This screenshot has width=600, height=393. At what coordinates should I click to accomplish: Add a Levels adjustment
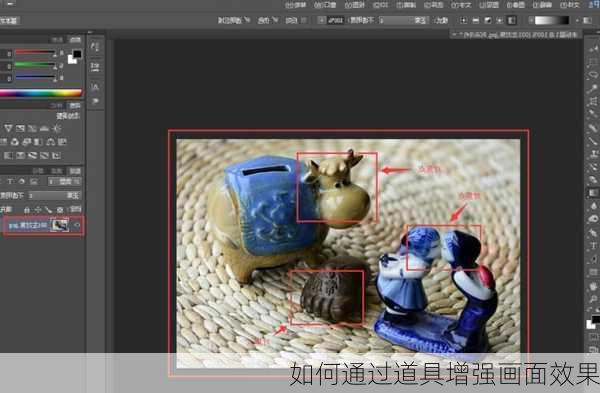pyautogui.click(x=44, y=129)
